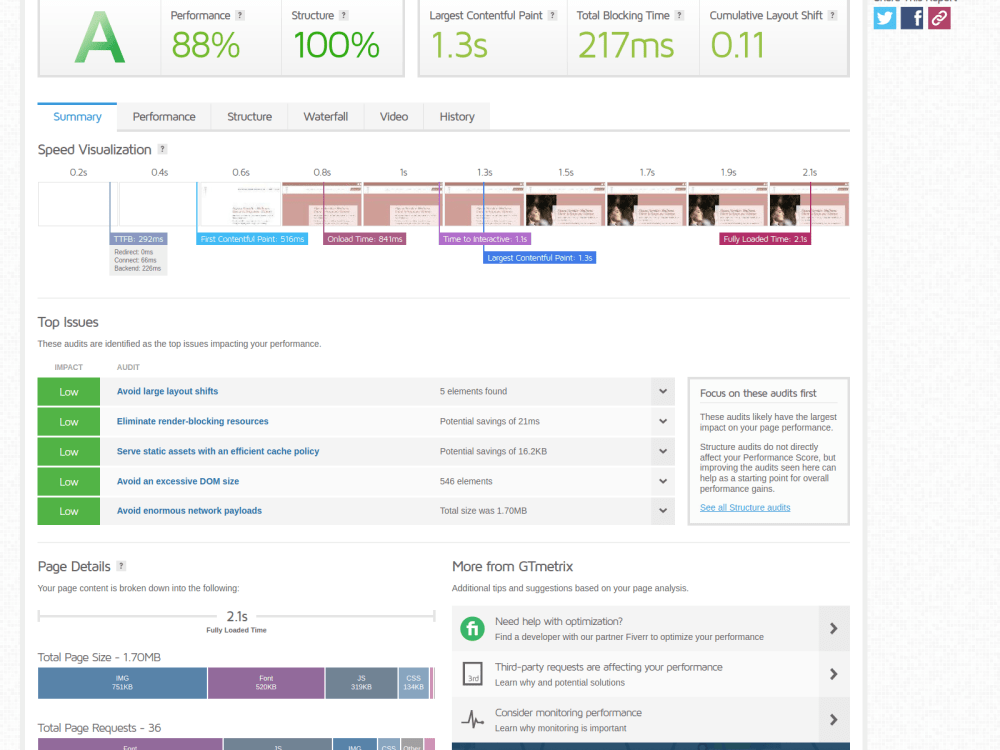This screenshot has width=1000, height=750.
Task: Click the Fiverr logo icon
Action: click(x=473, y=629)
